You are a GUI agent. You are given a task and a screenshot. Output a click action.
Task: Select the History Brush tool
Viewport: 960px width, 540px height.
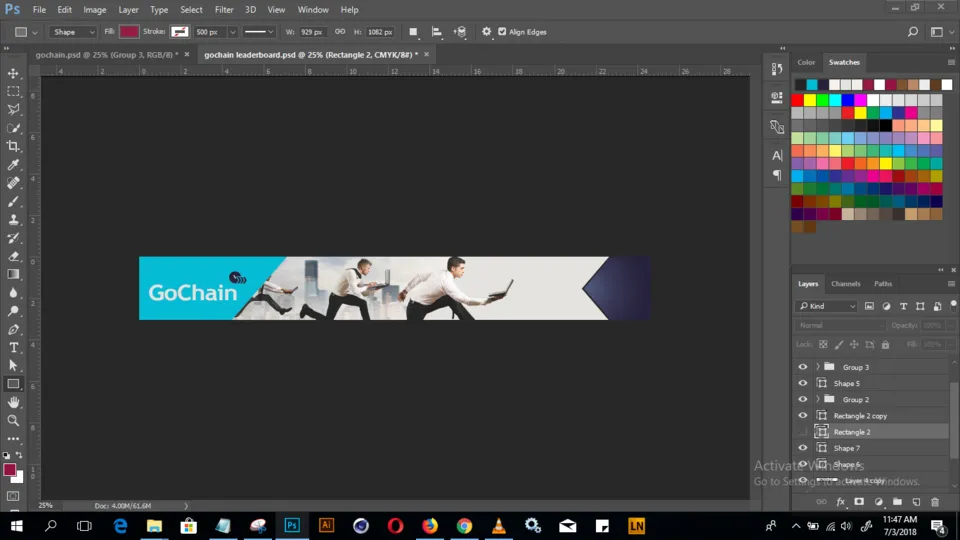coord(13,238)
